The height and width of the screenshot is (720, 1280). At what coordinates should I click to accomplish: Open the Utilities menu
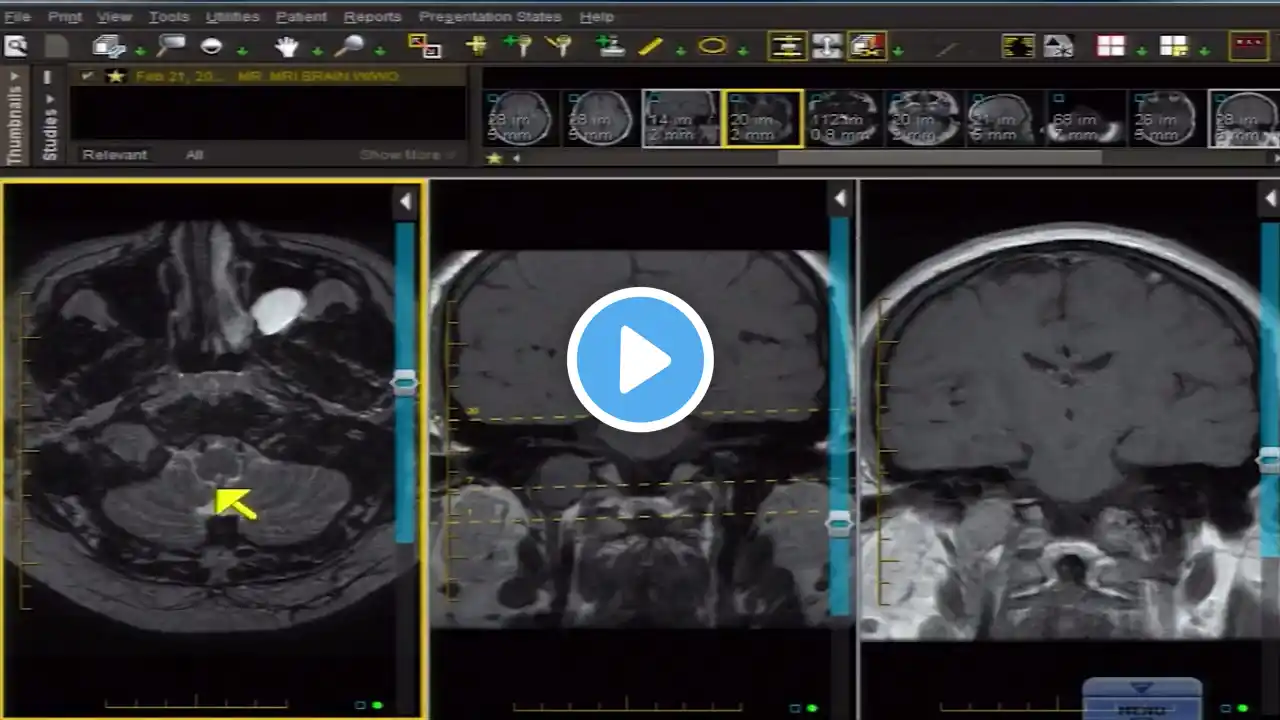click(232, 17)
